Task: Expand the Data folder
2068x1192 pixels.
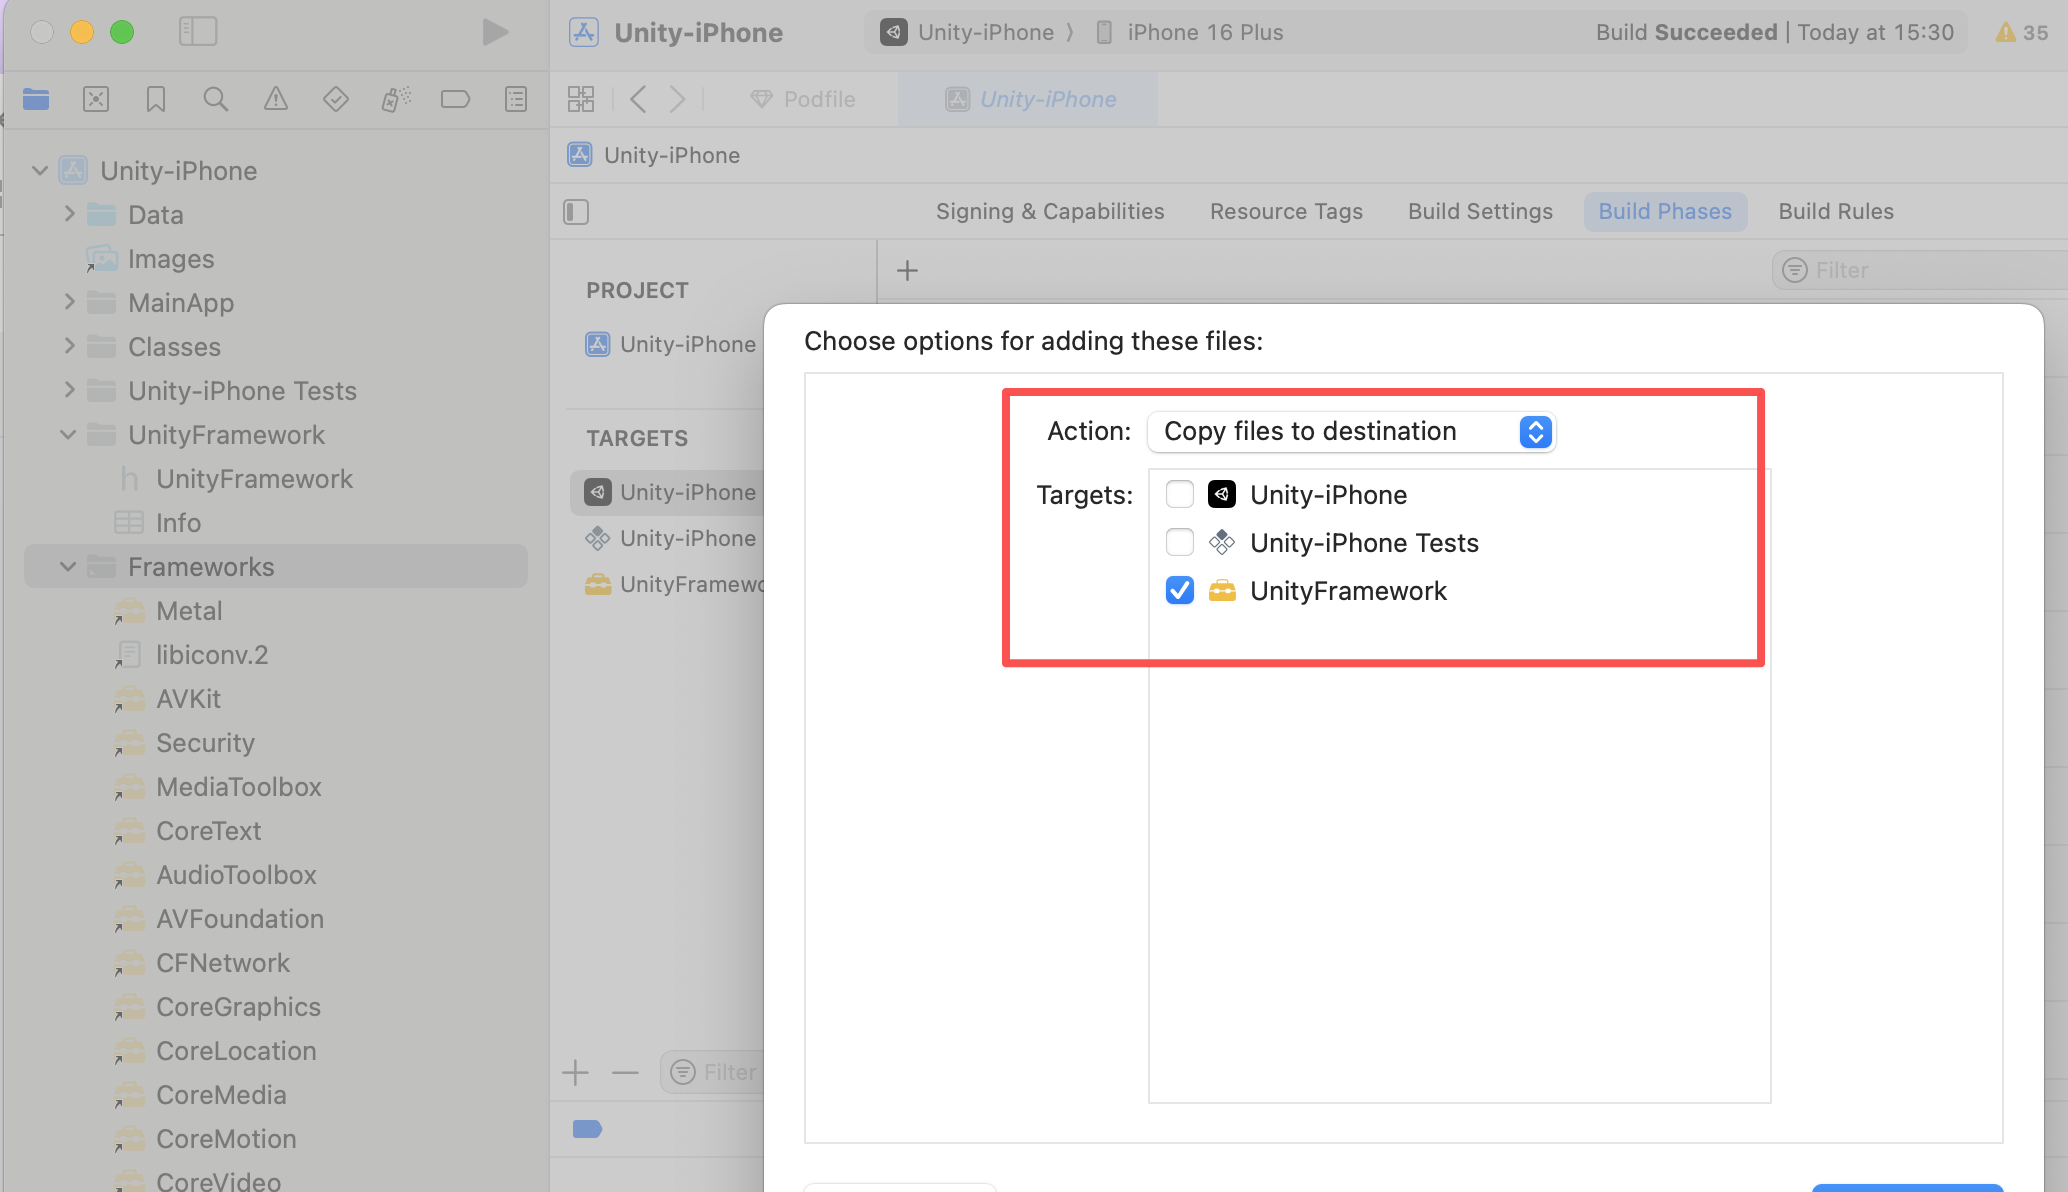Action: click(69, 214)
